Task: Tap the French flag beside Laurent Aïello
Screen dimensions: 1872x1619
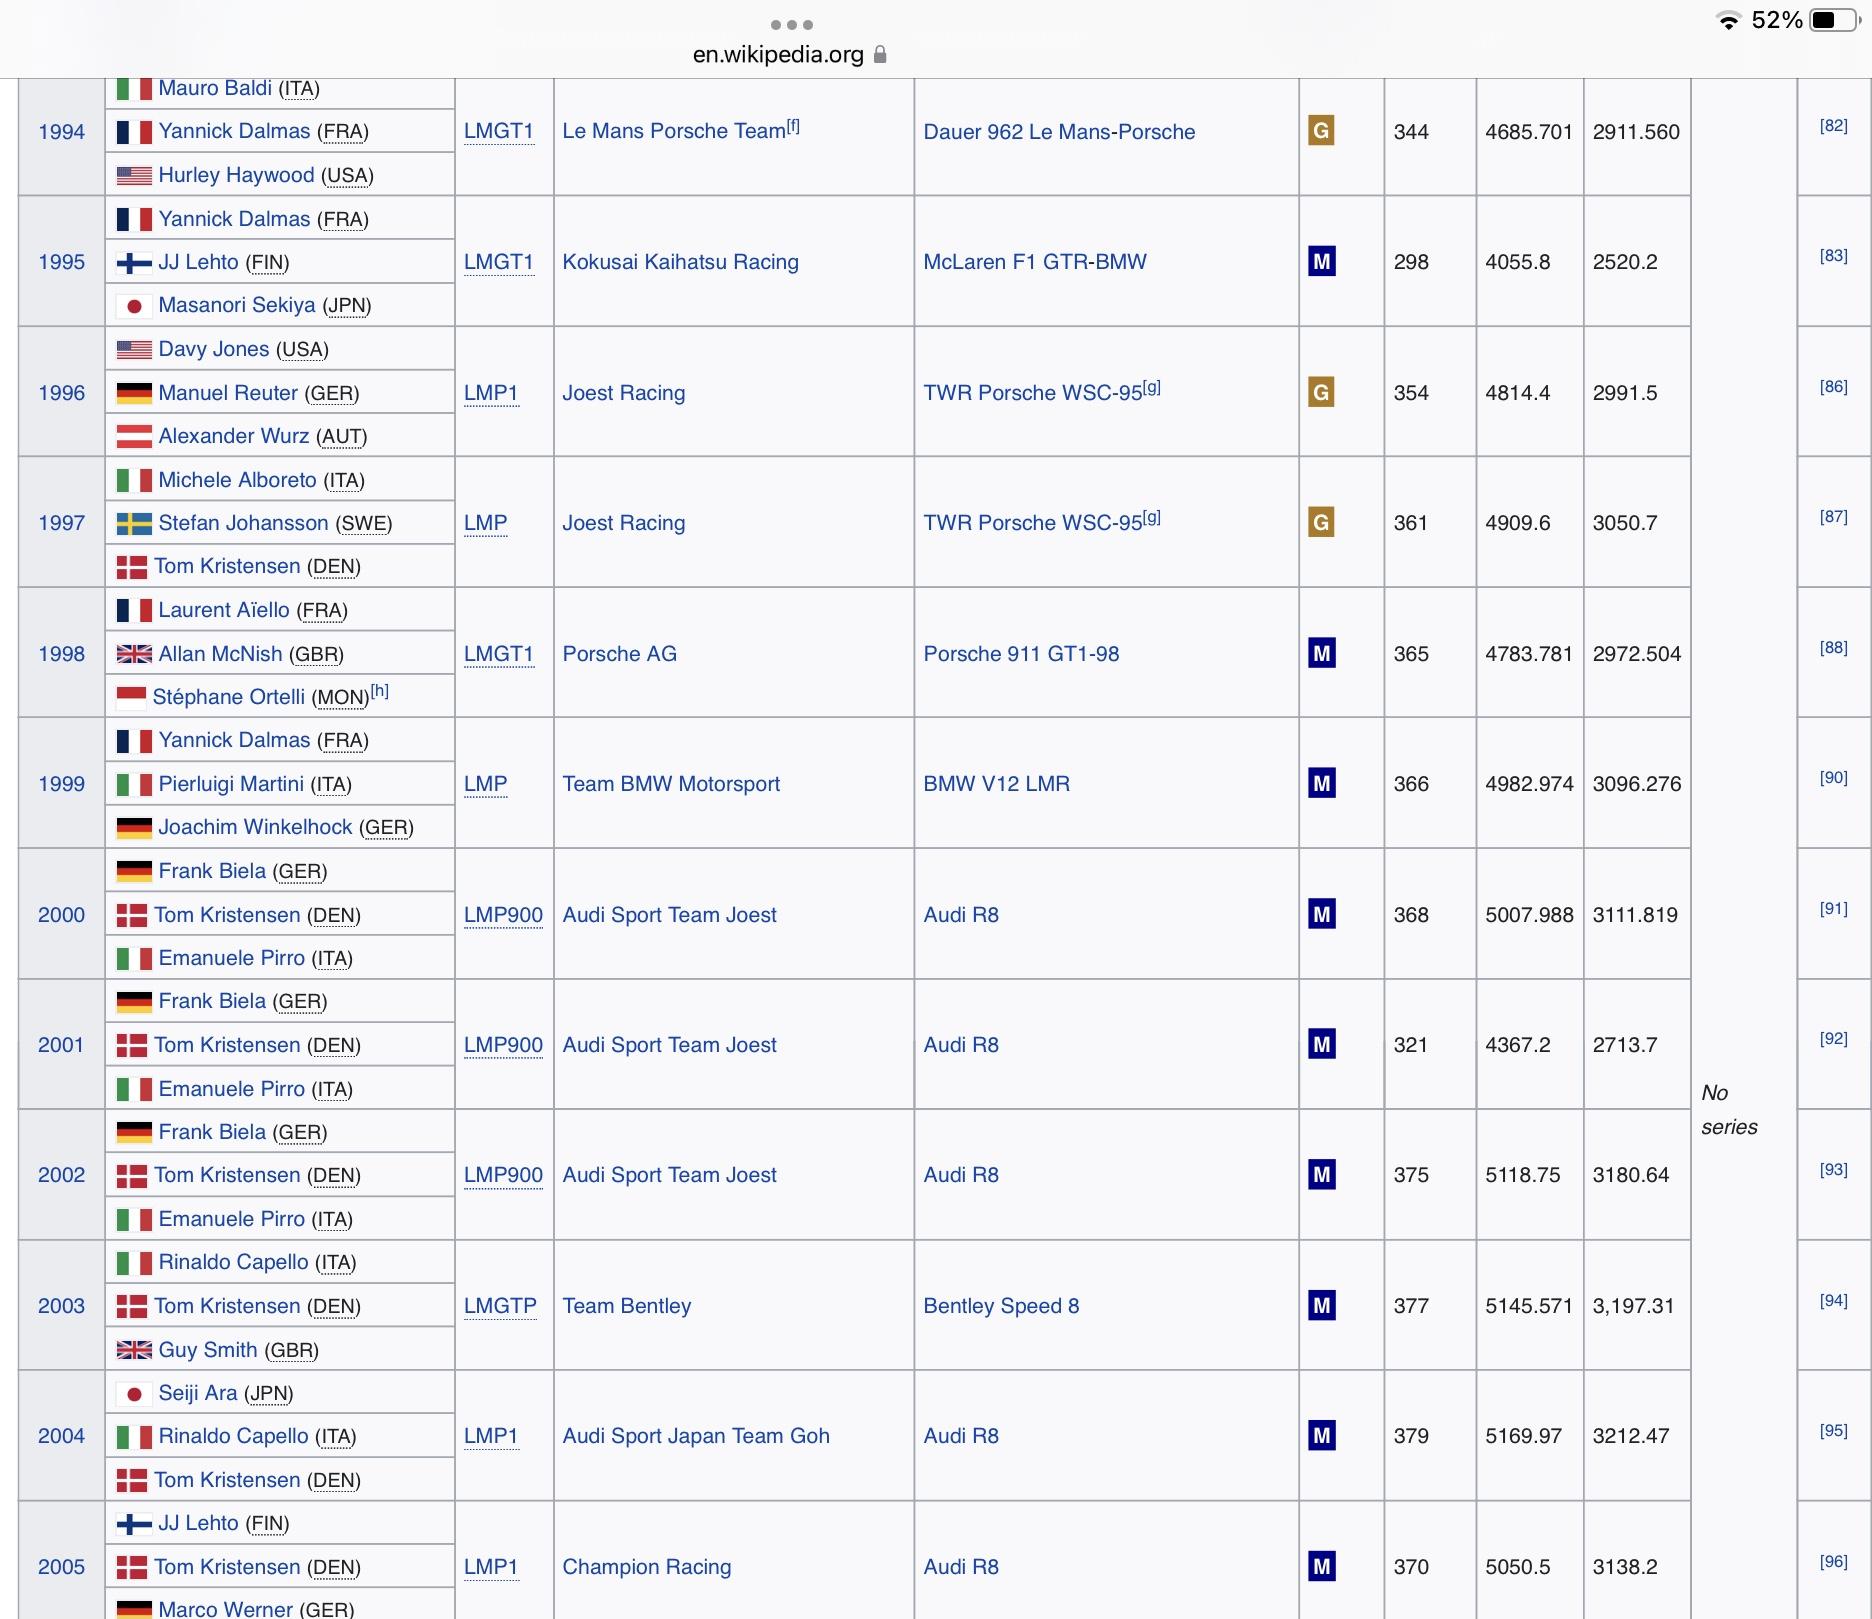Action: coord(134,610)
